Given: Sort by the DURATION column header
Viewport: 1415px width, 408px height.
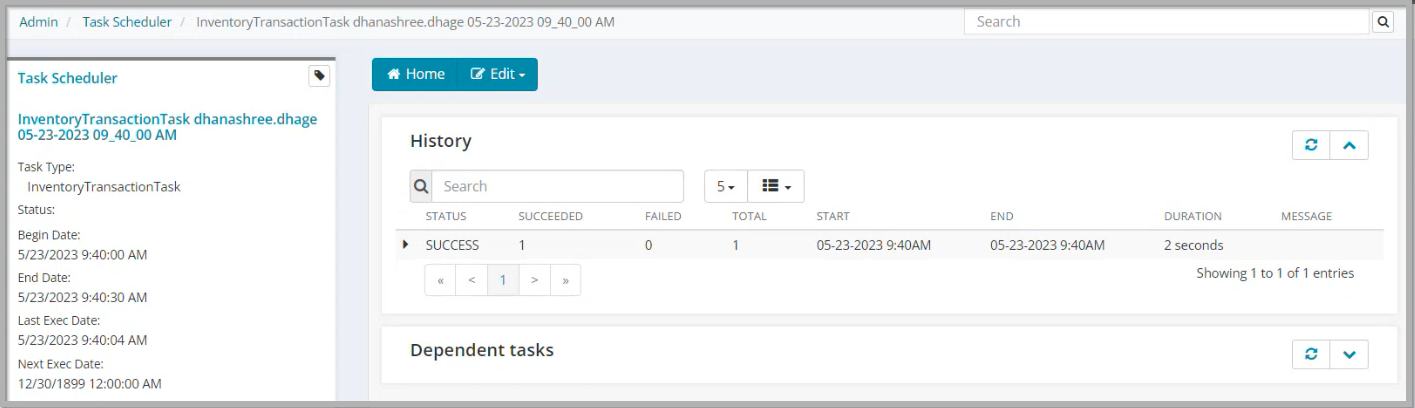Looking at the screenshot, I should [1193, 216].
